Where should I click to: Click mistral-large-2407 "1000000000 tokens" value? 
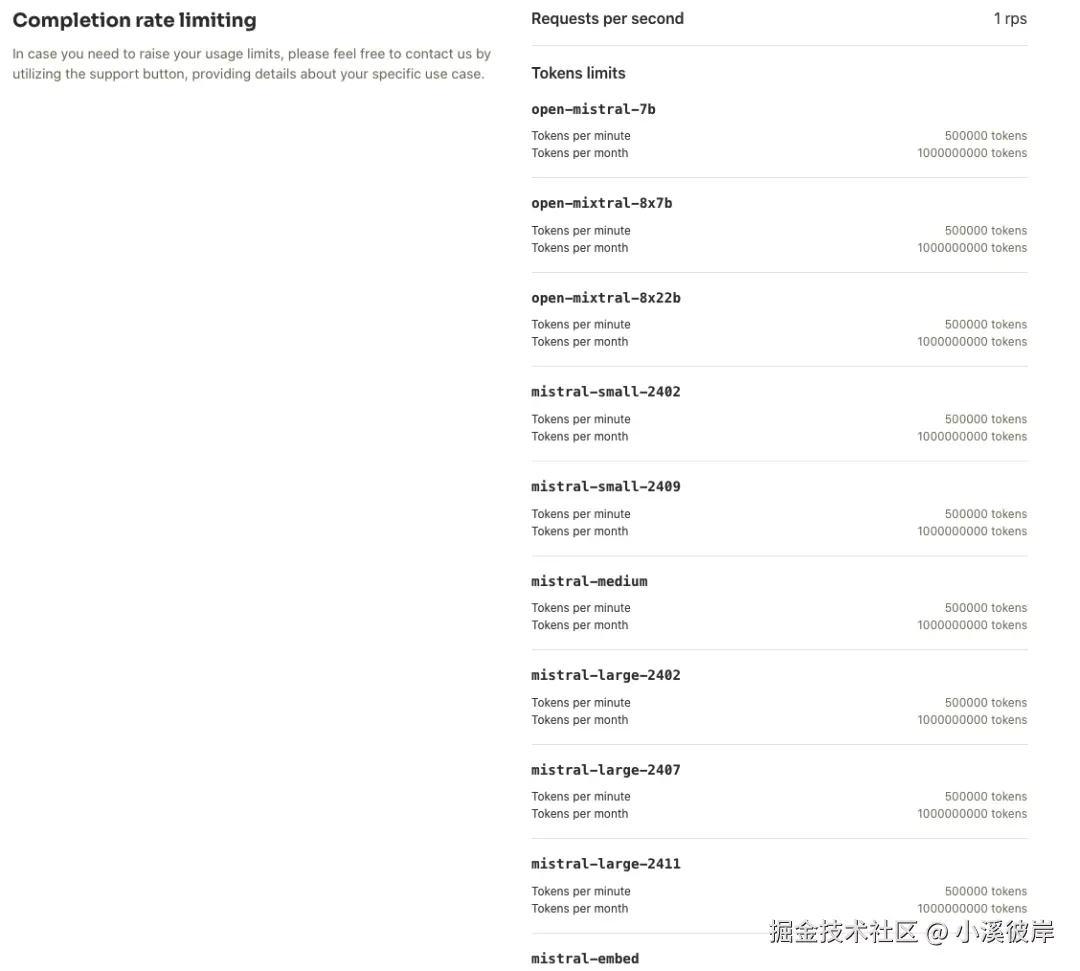point(972,814)
